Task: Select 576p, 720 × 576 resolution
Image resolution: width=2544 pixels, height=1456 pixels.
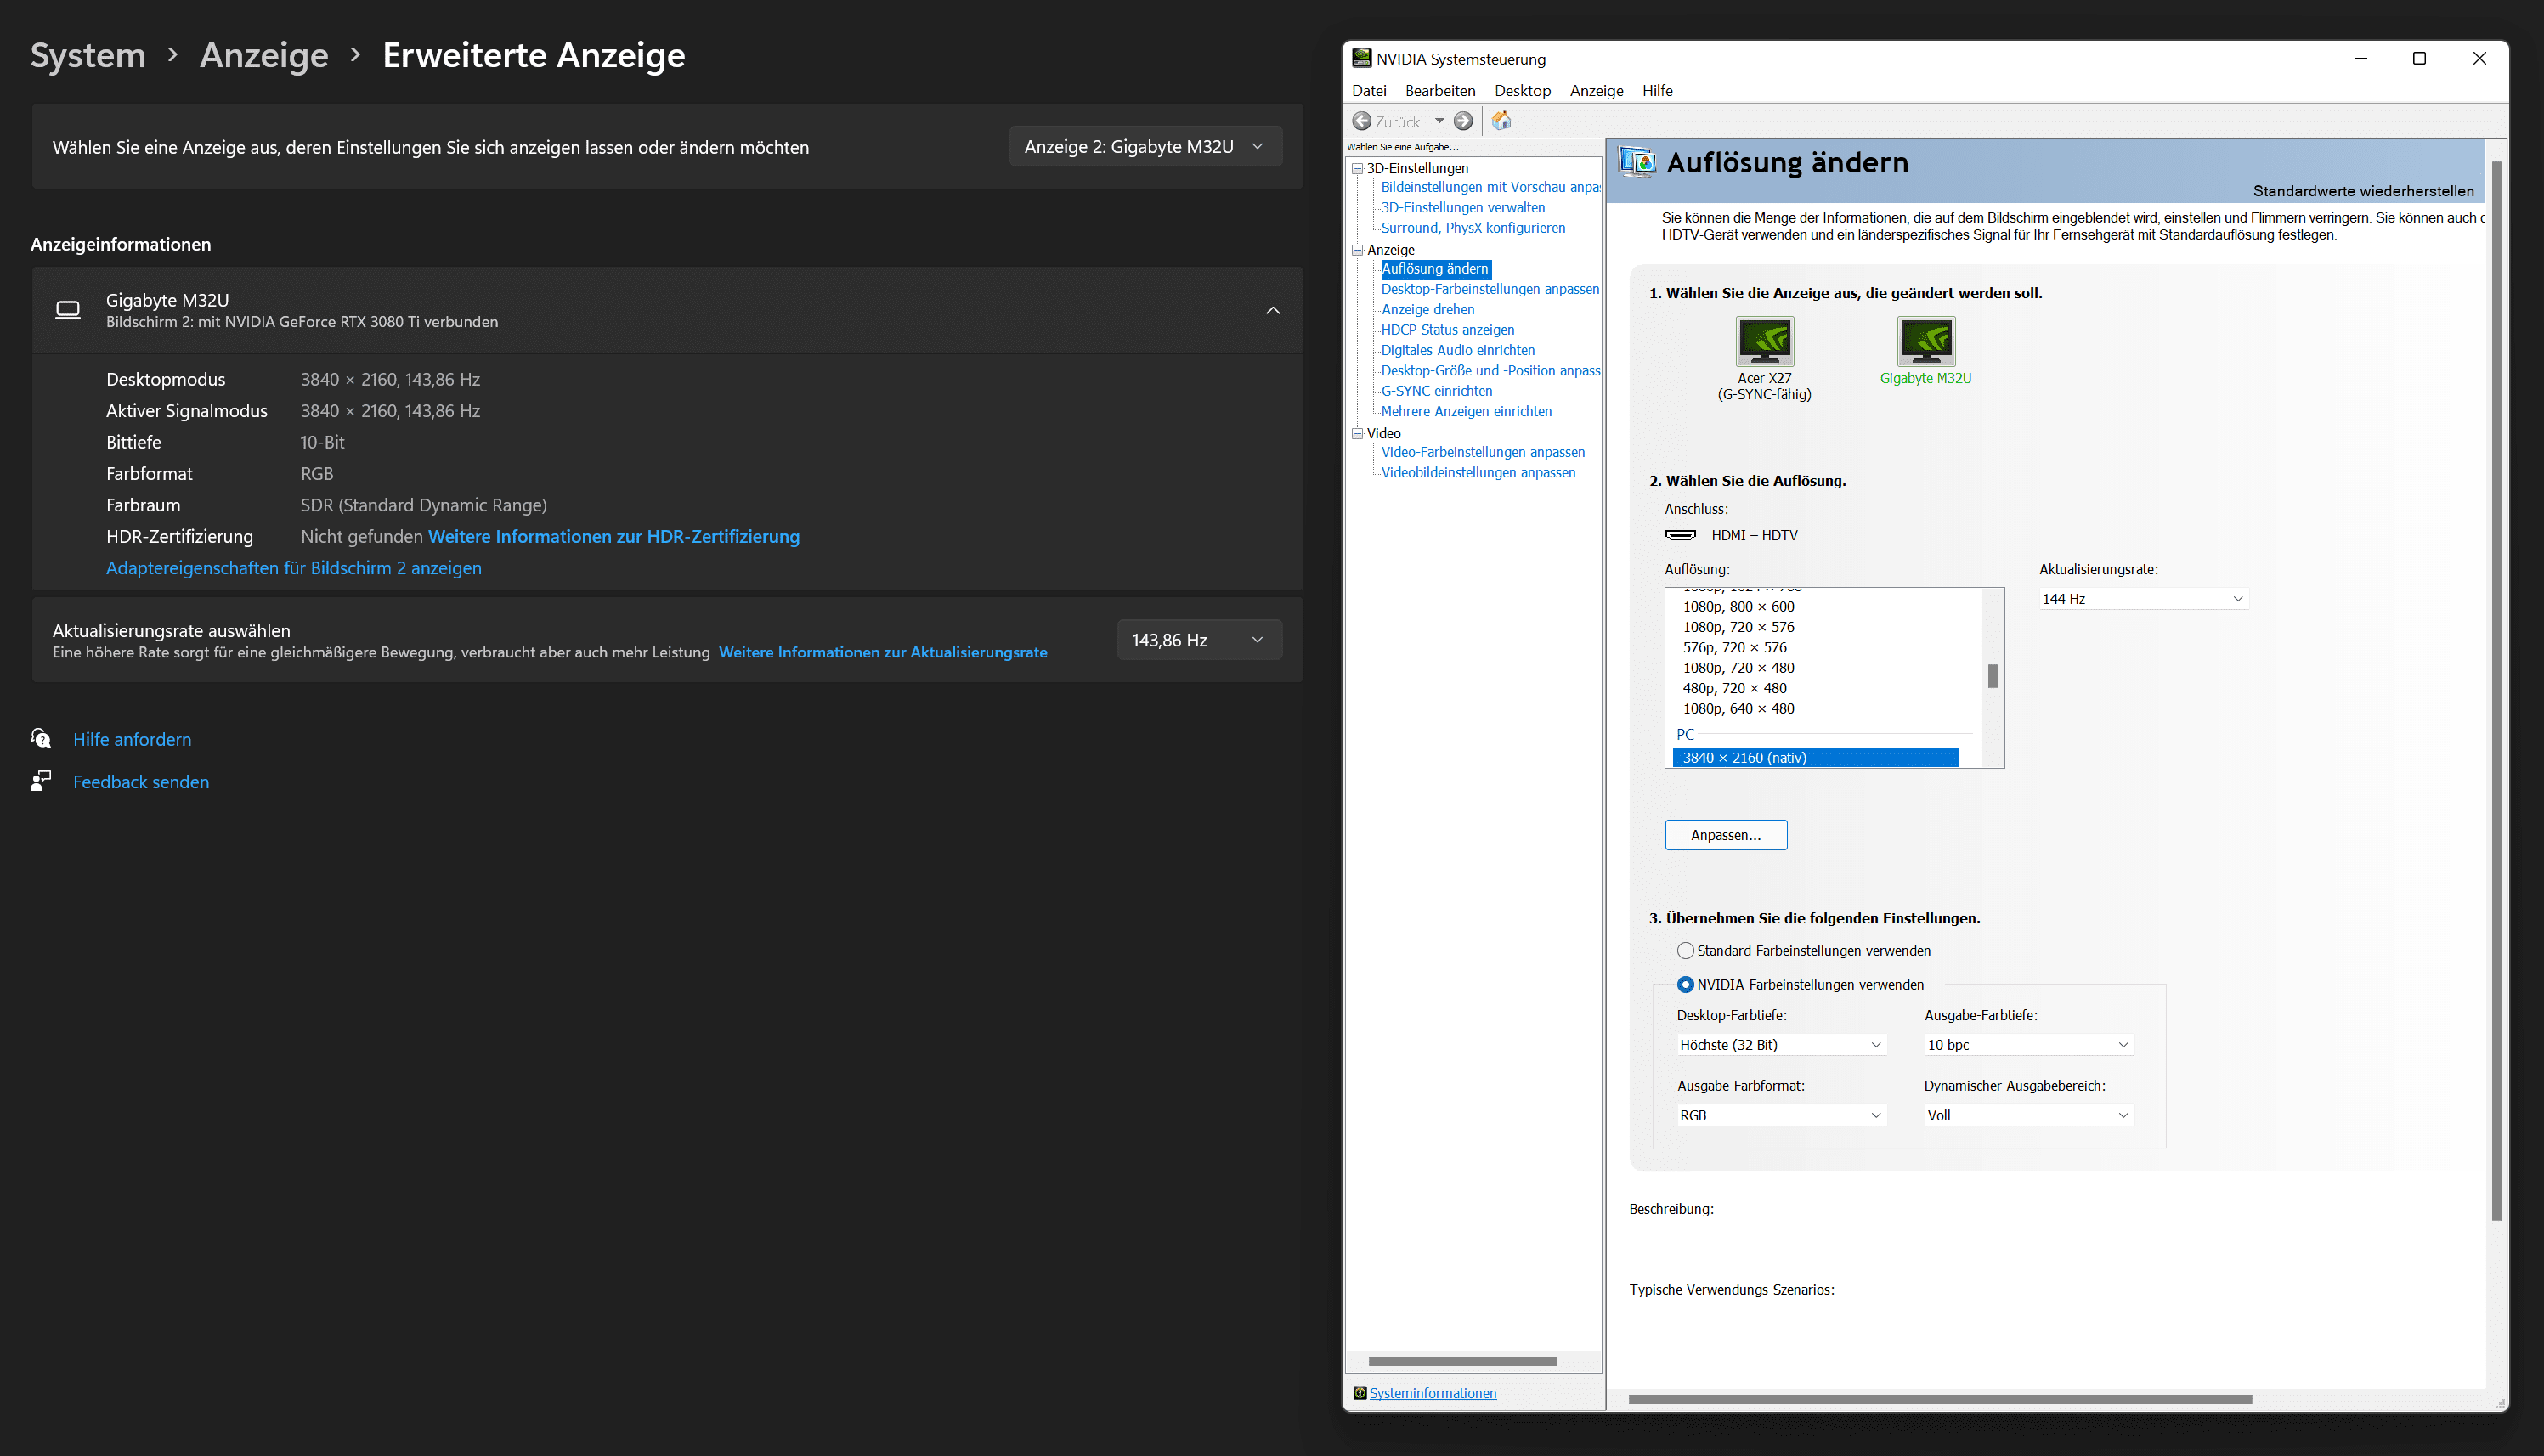Action: (1734, 647)
